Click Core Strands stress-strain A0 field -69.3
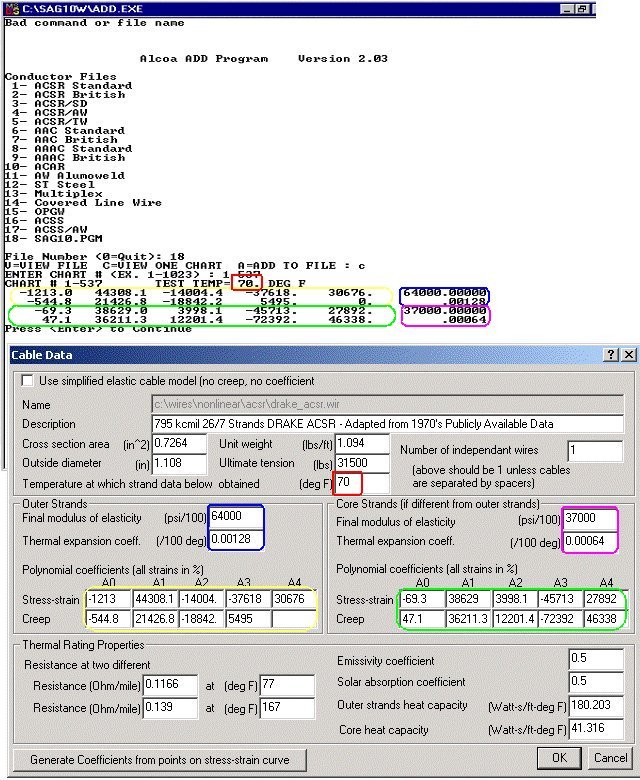Screen dimensions: 640x780 coord(422,599)
